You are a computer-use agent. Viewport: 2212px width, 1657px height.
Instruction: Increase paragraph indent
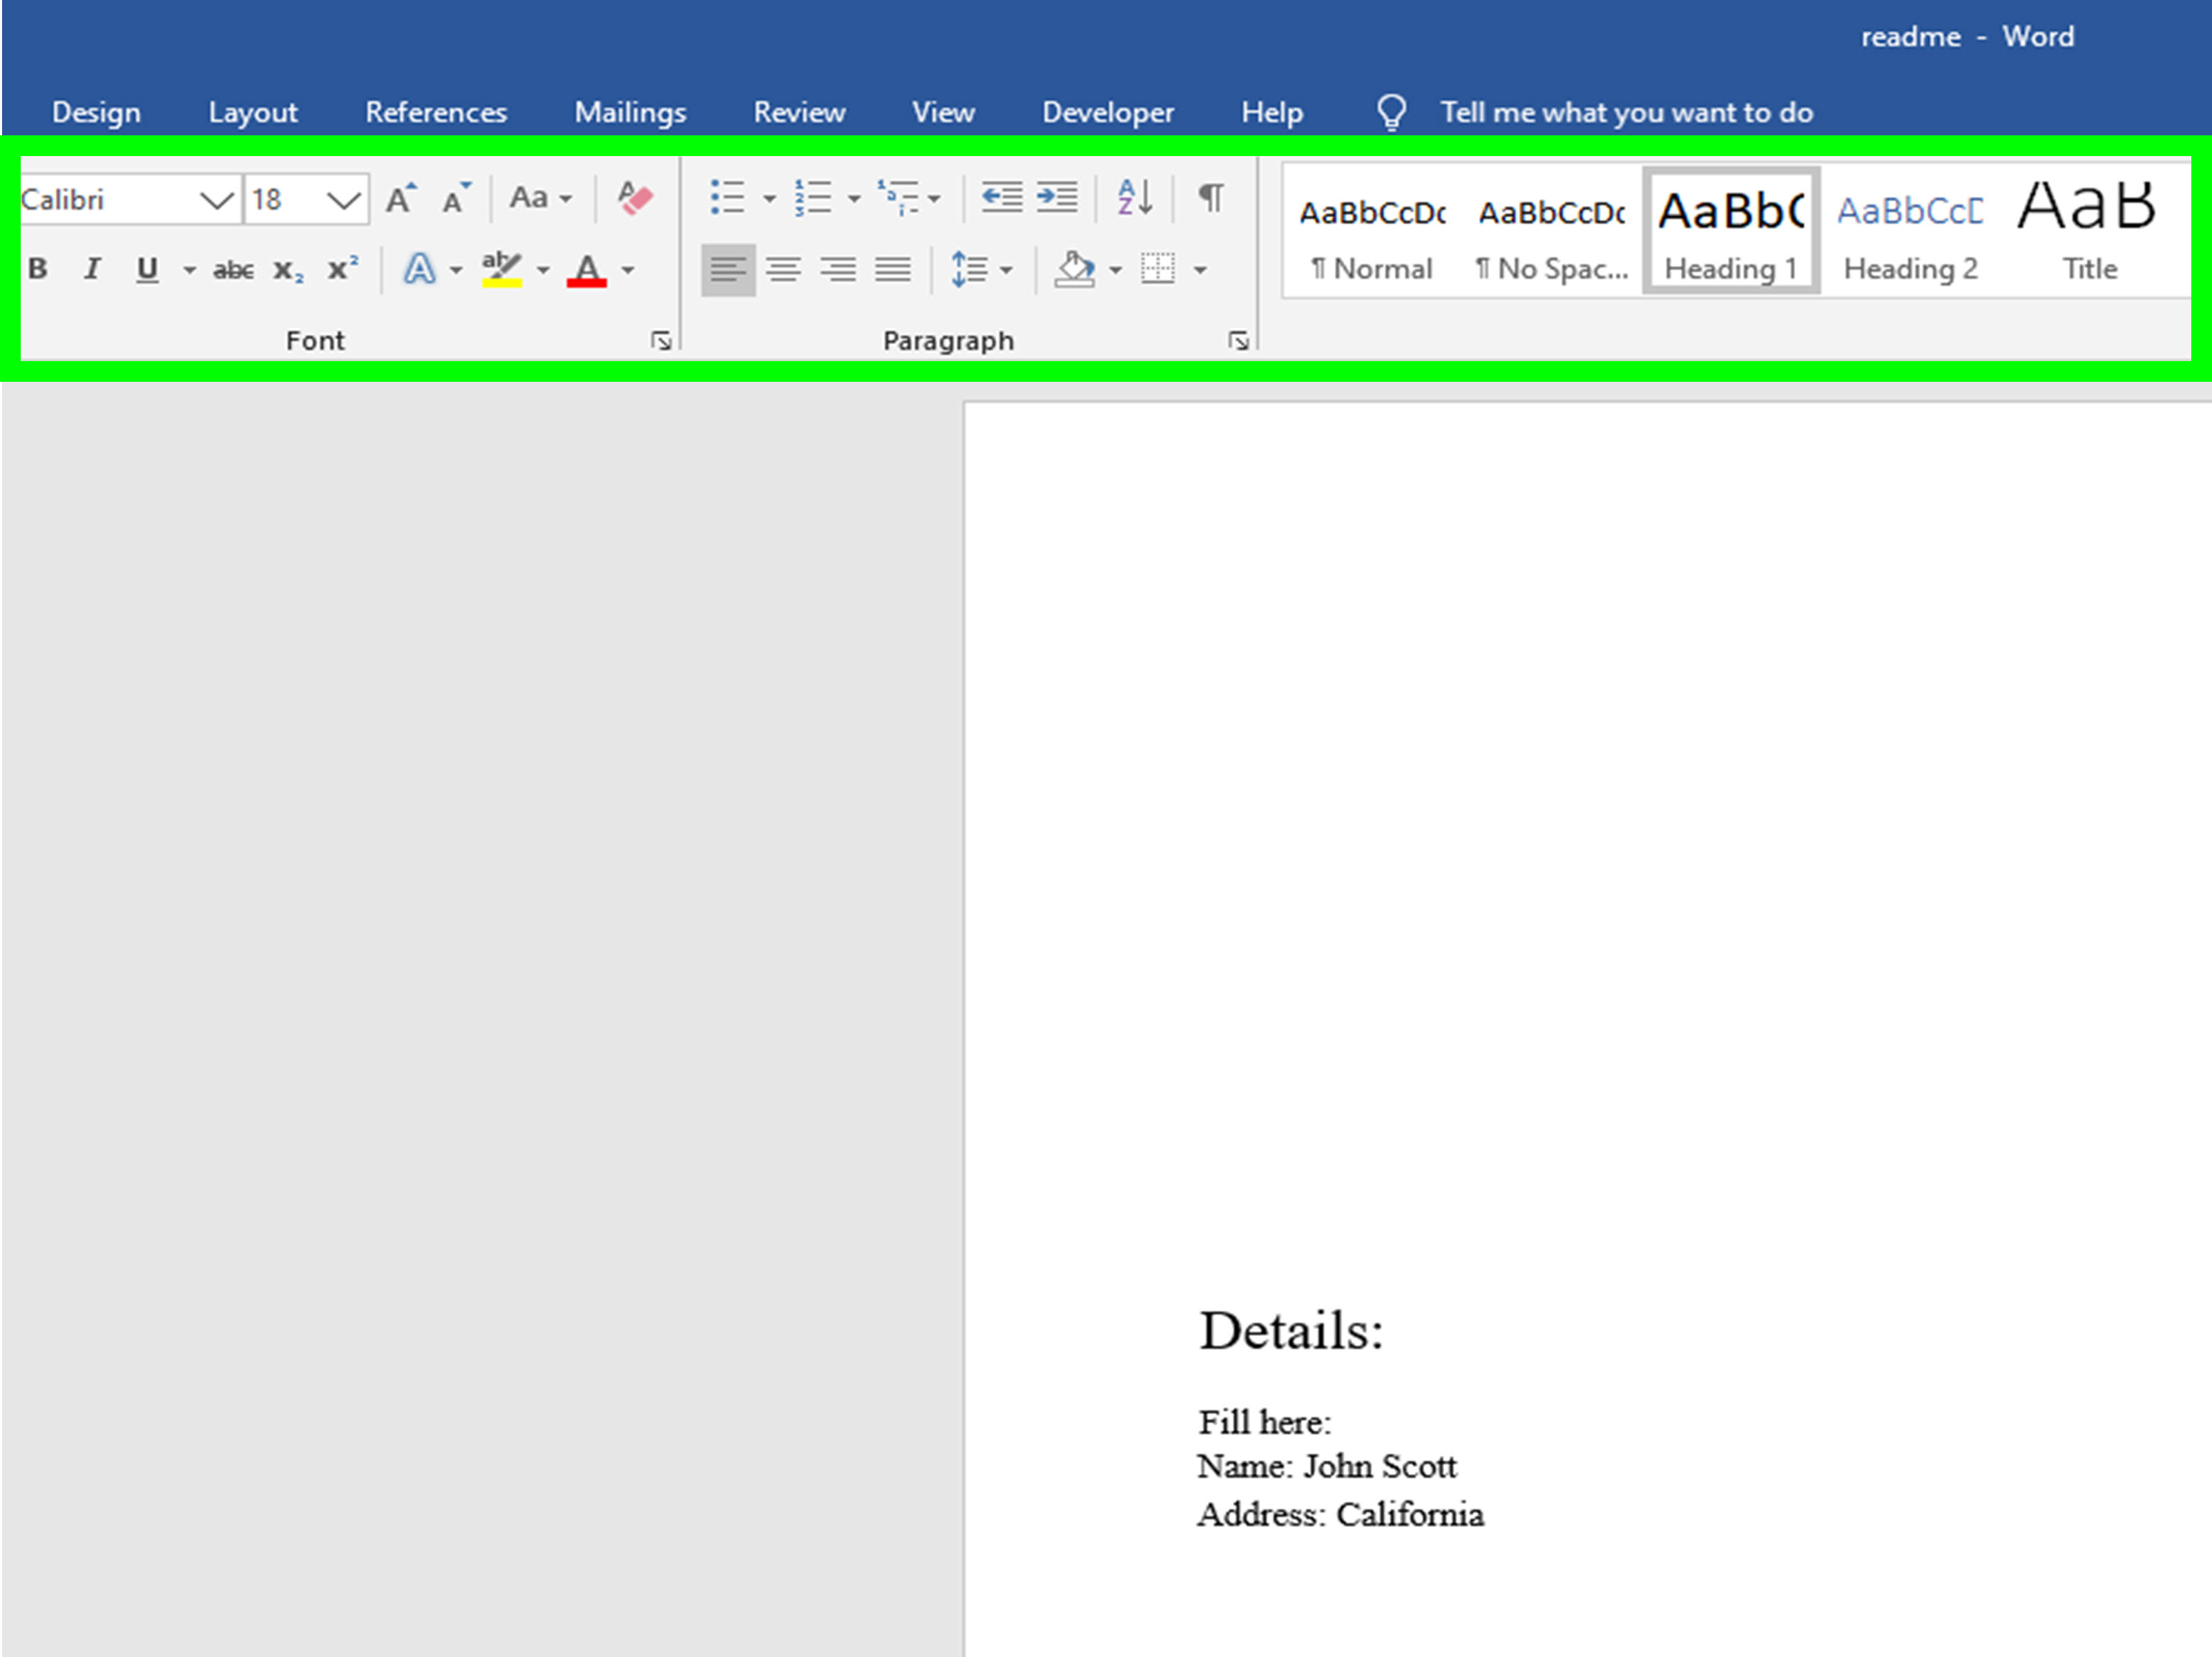(x=1057, y=197)
